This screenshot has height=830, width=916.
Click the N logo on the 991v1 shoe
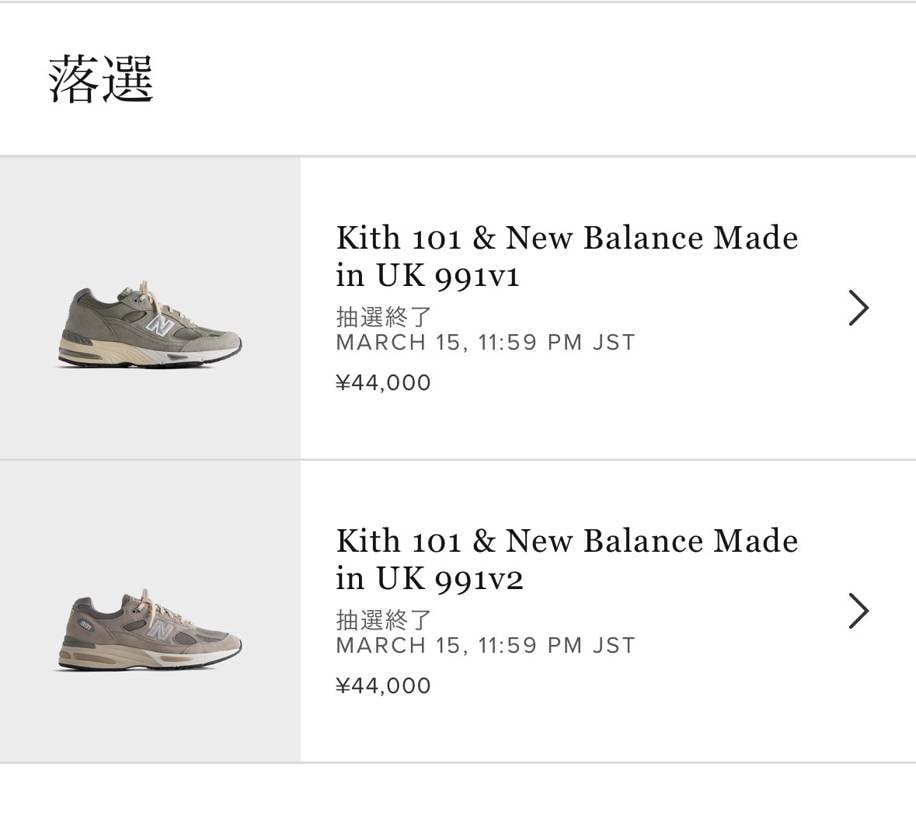(x=159, y=326)
